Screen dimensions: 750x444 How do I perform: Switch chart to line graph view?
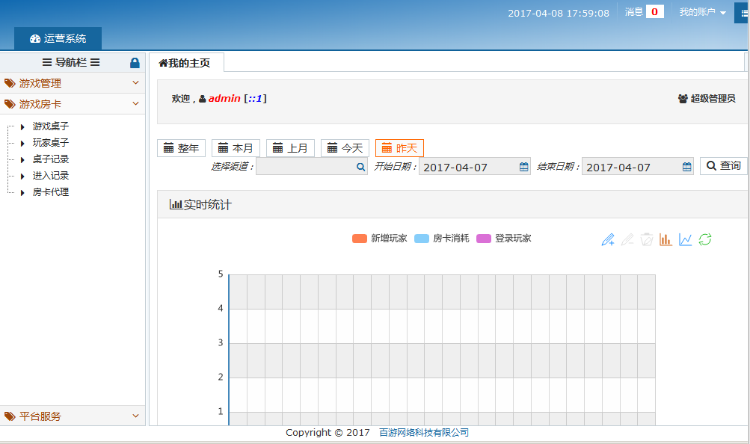[685, 239]
